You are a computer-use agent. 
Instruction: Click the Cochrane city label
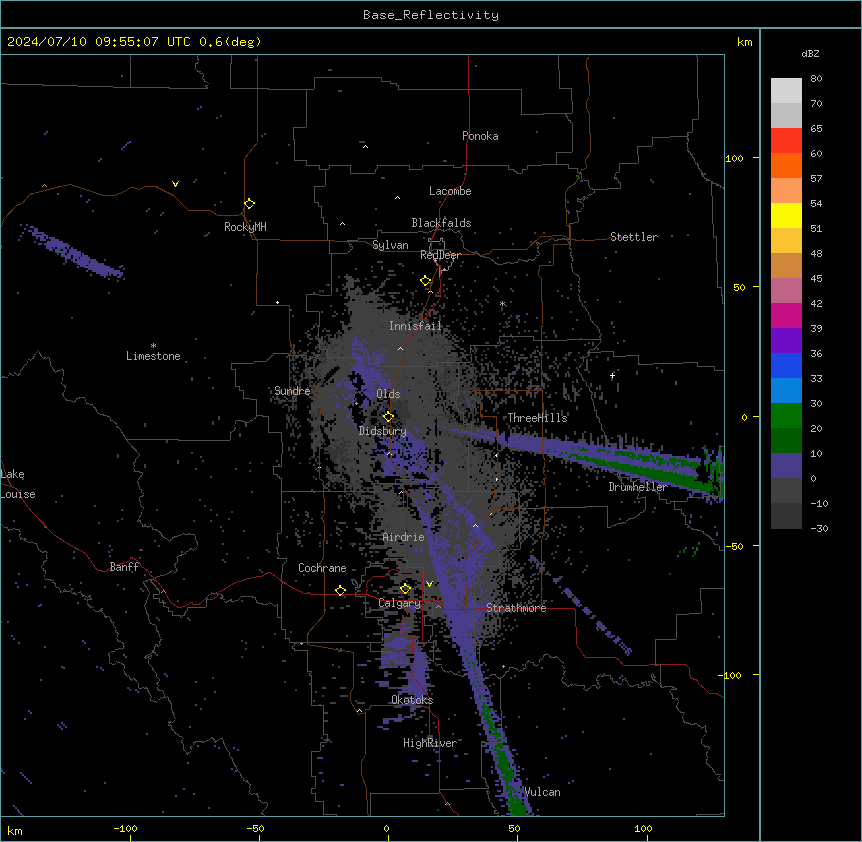click(x=322, y=568)
